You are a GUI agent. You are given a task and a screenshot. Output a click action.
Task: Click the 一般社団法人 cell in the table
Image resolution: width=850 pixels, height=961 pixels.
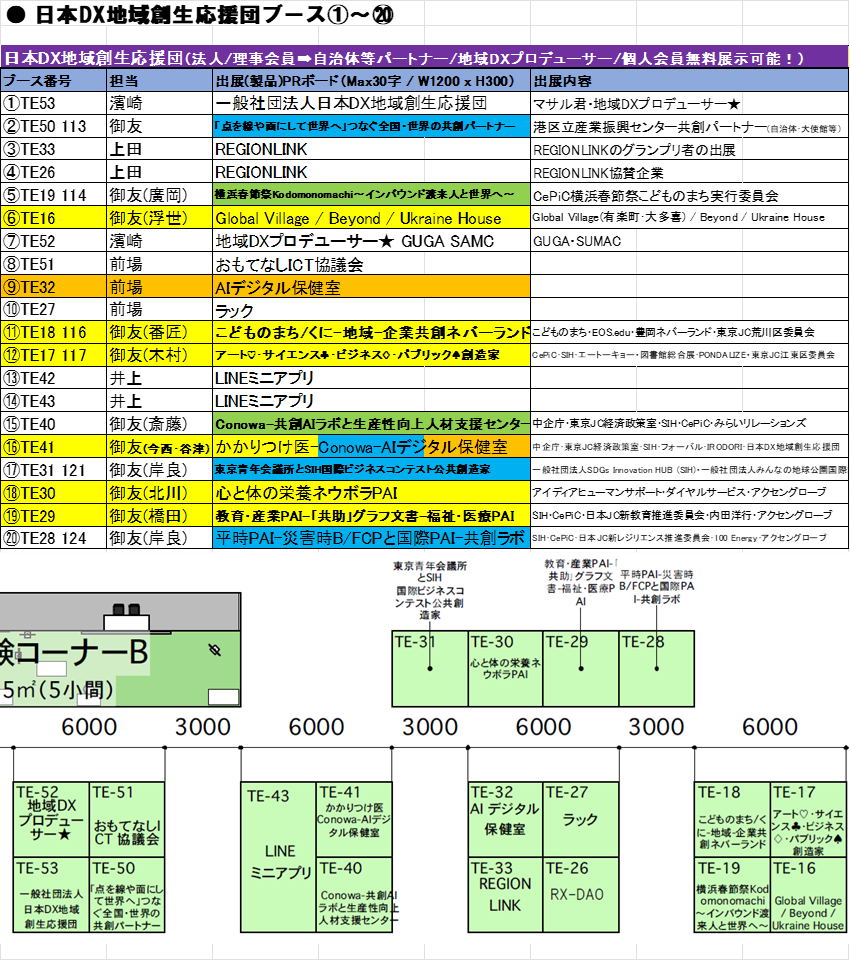pos(266,103)
